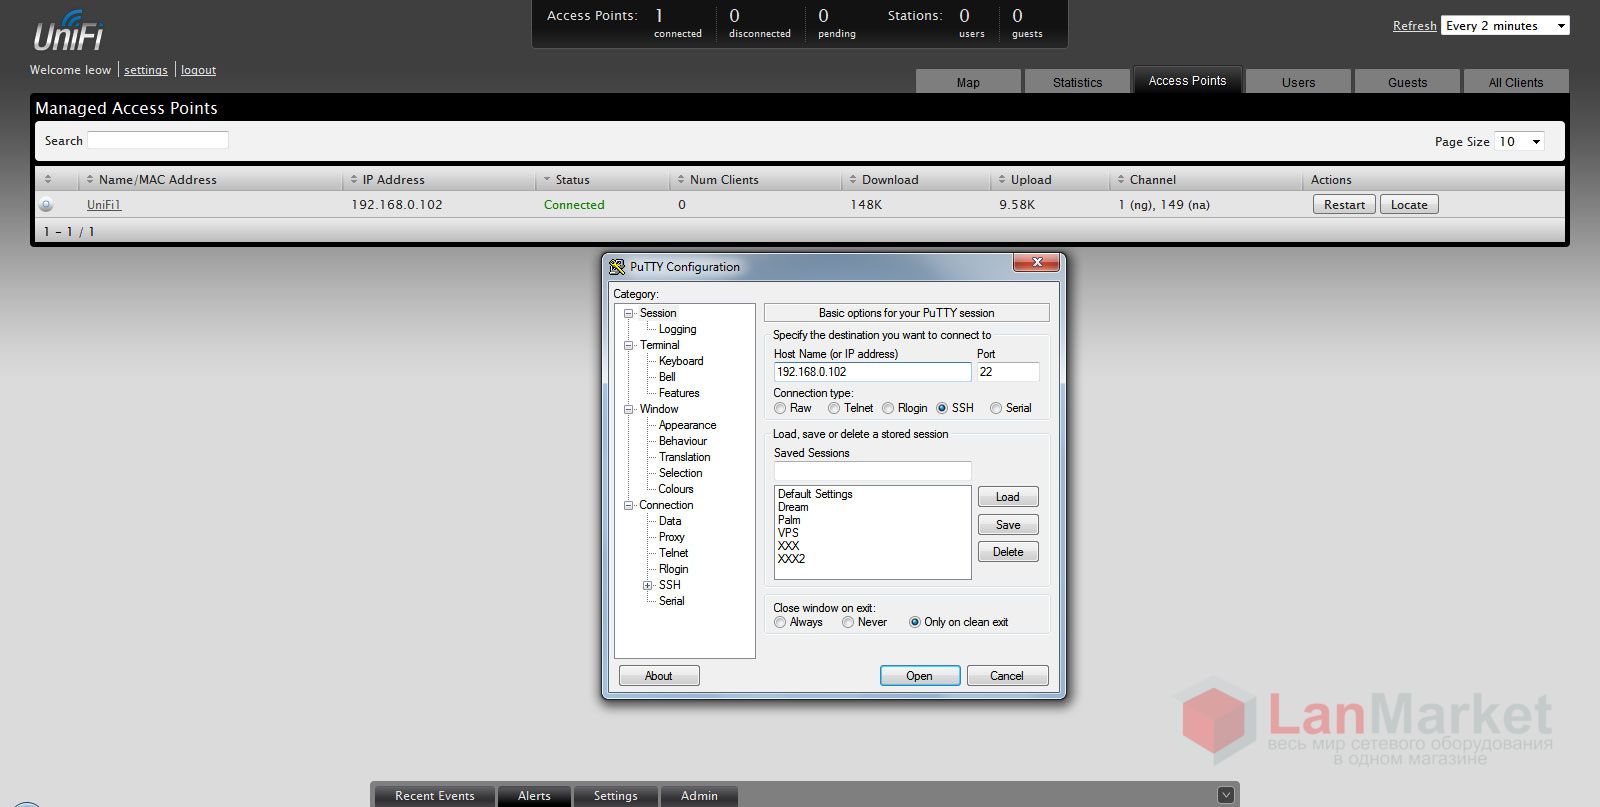Select the VPS saved session
The width and height of the screenshot is (1600, 807).
[x=788, y=533]
